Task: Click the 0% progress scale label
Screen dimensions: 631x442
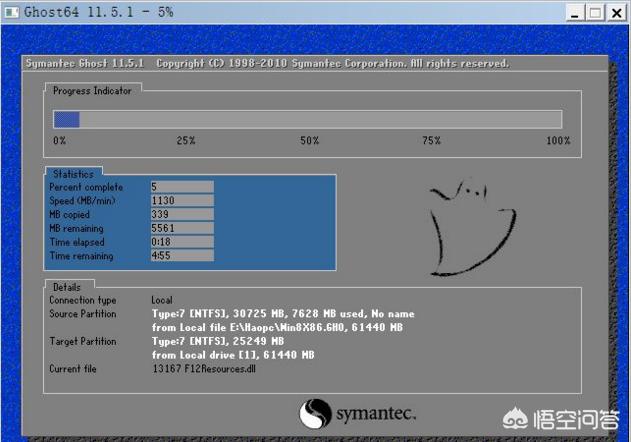Action: tap(60, 140)
